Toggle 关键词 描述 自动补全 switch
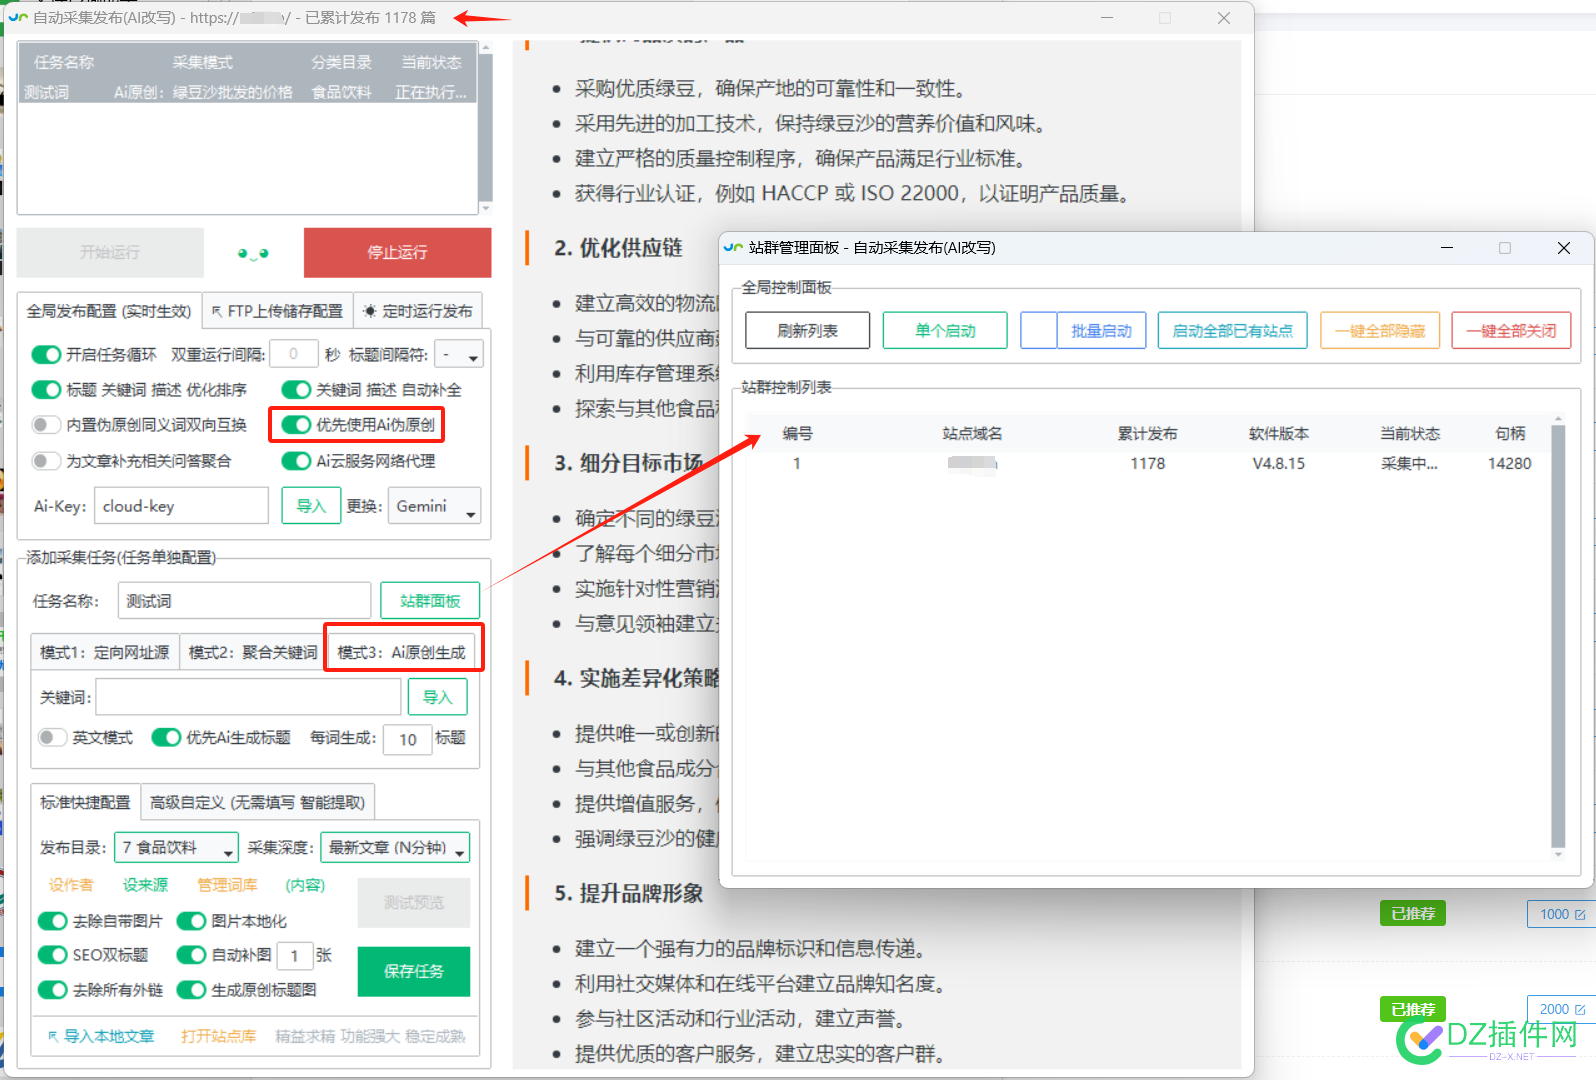 tap(296, 389)
